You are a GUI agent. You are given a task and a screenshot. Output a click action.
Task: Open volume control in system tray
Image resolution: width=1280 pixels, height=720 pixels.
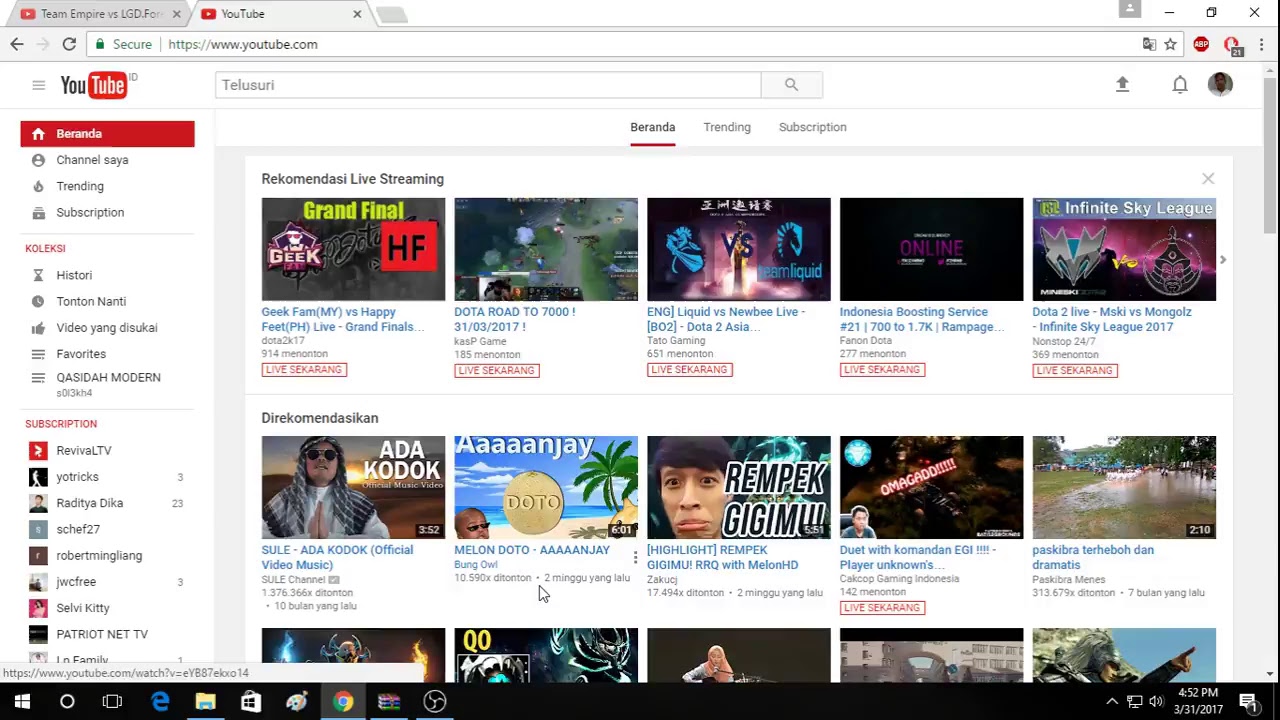coord(1157,702)
